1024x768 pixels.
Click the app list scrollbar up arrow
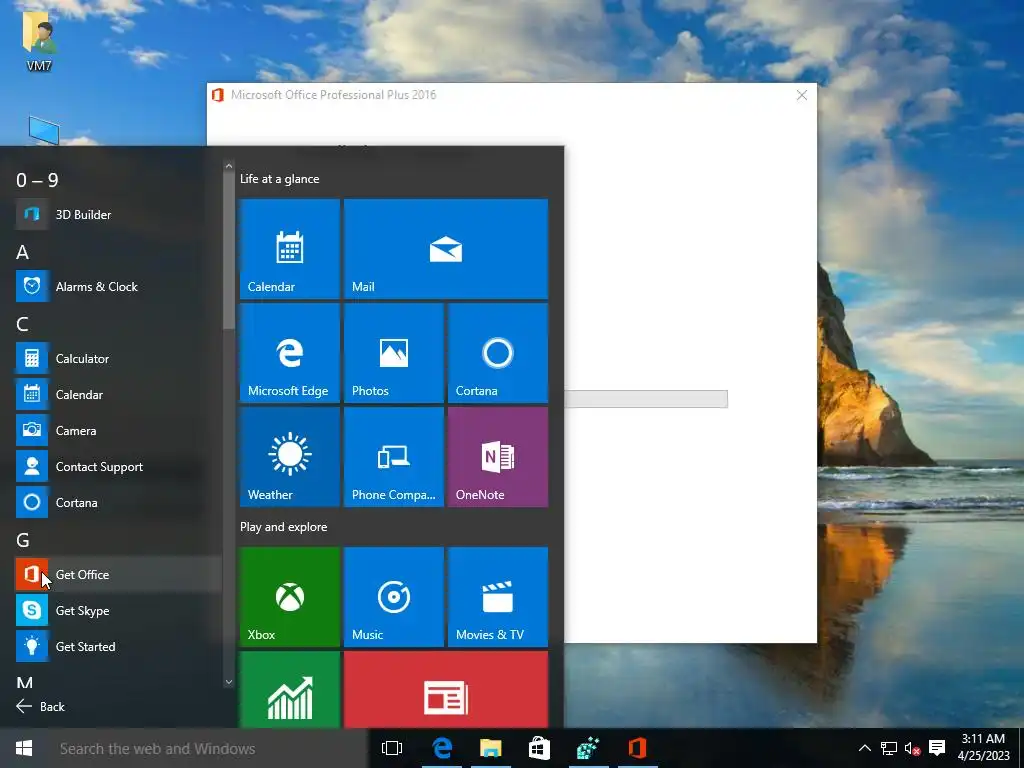tap(229, 167)
